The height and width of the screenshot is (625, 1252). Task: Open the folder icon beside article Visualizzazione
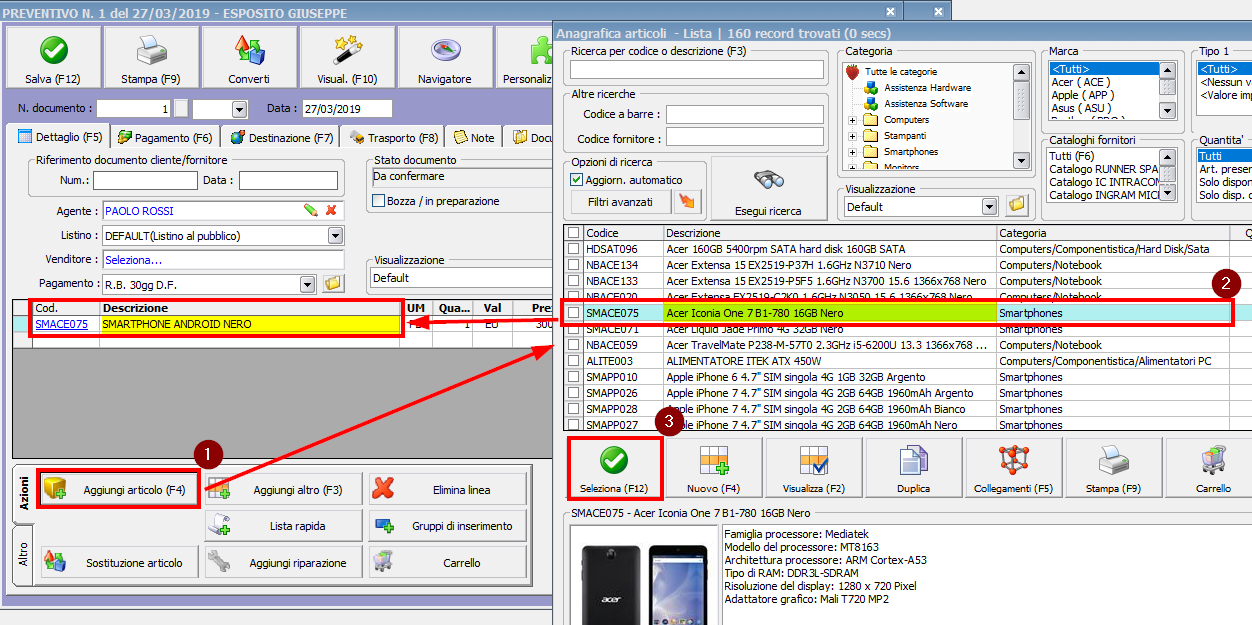point(1017,206)
